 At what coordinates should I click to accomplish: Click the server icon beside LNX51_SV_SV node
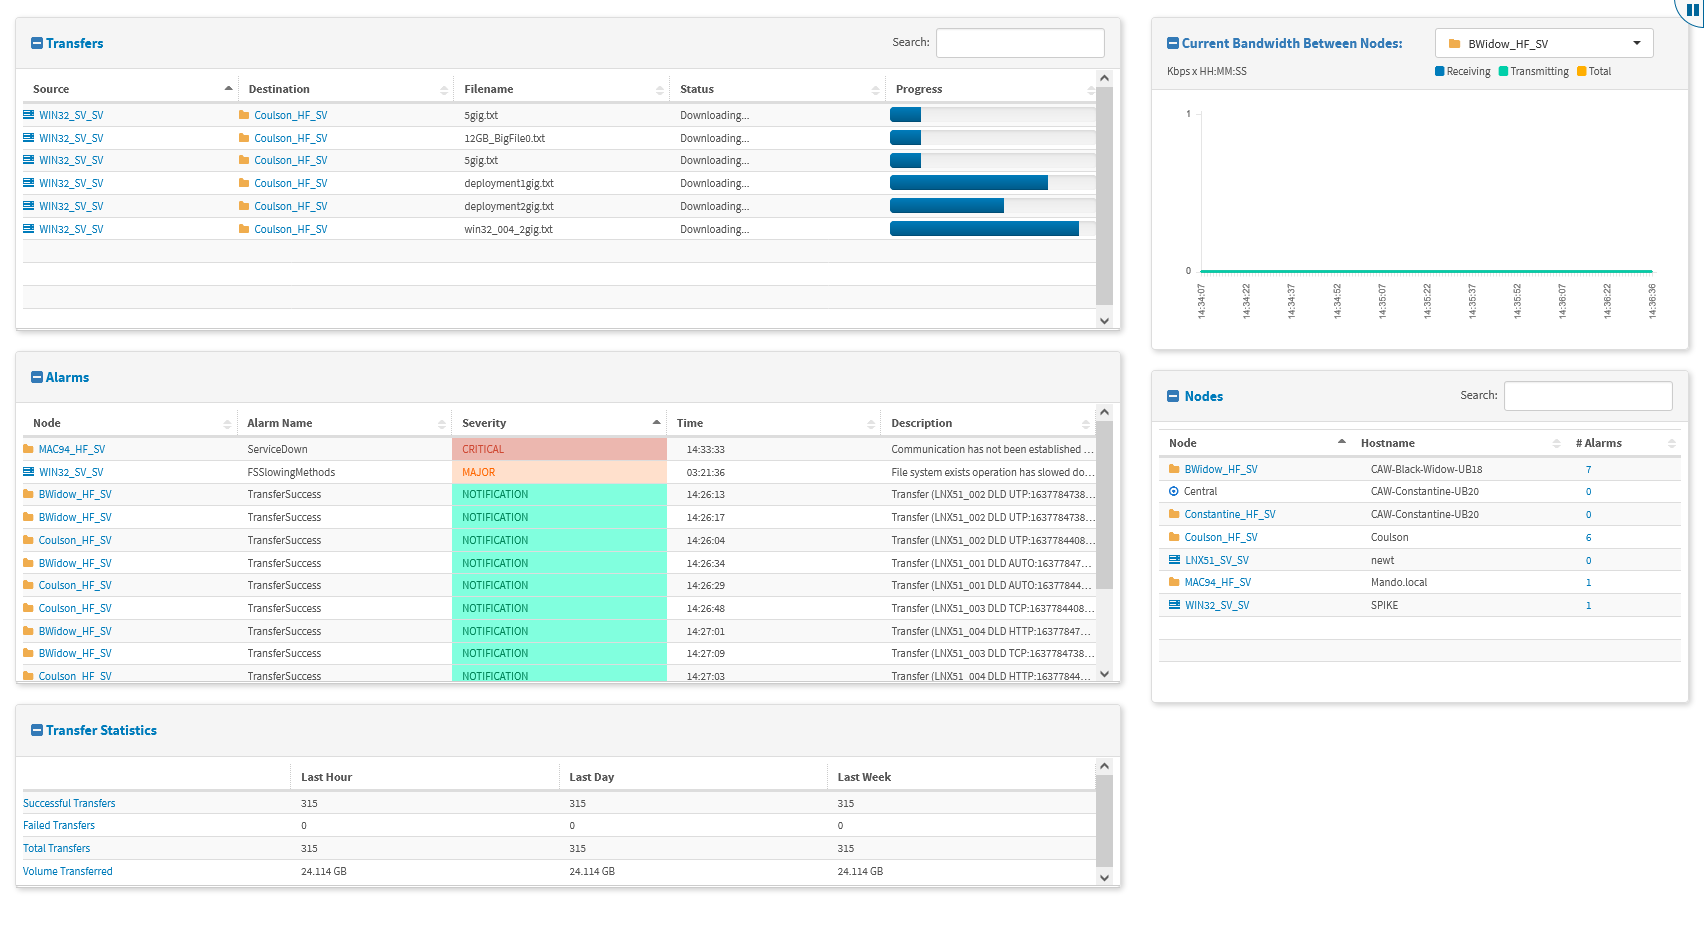coord(1174,560)
